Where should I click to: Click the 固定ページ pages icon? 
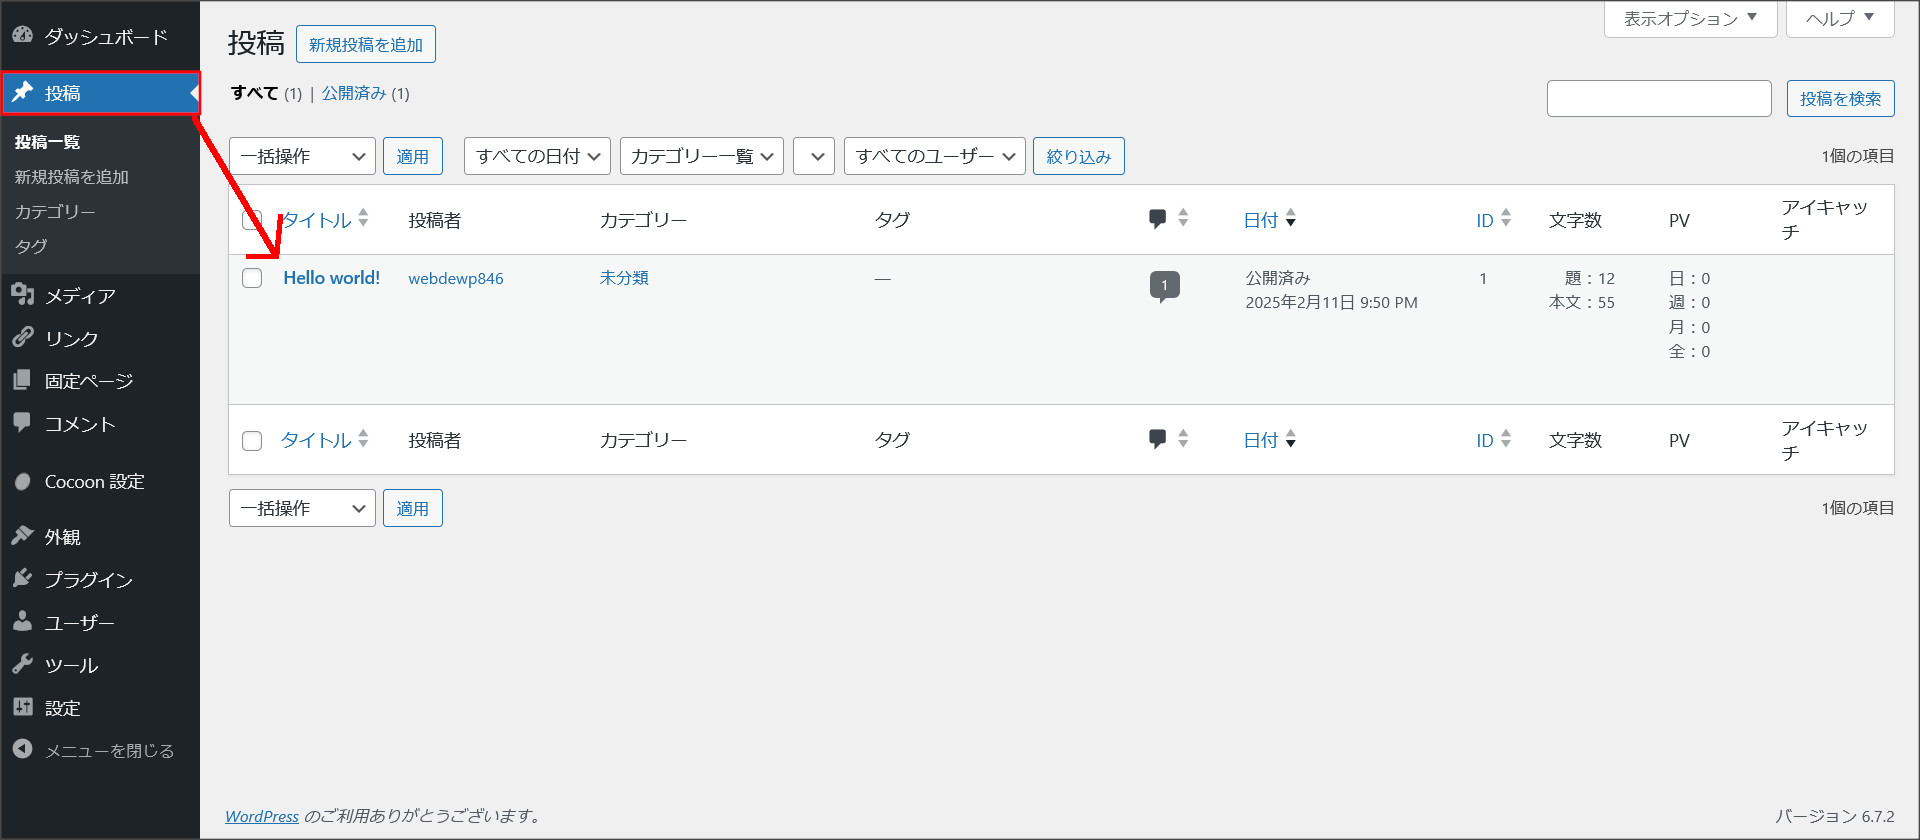tap(22, 380)
